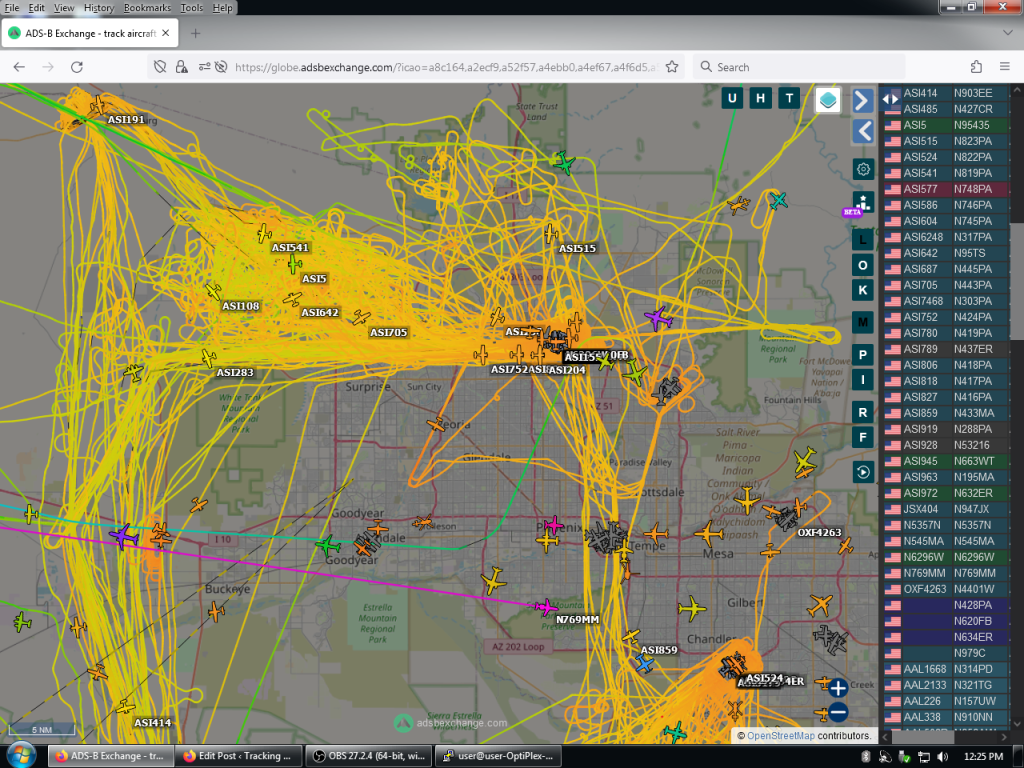Toggle the L labels button
Screen dimensions: 1024x768
point(863,240)
